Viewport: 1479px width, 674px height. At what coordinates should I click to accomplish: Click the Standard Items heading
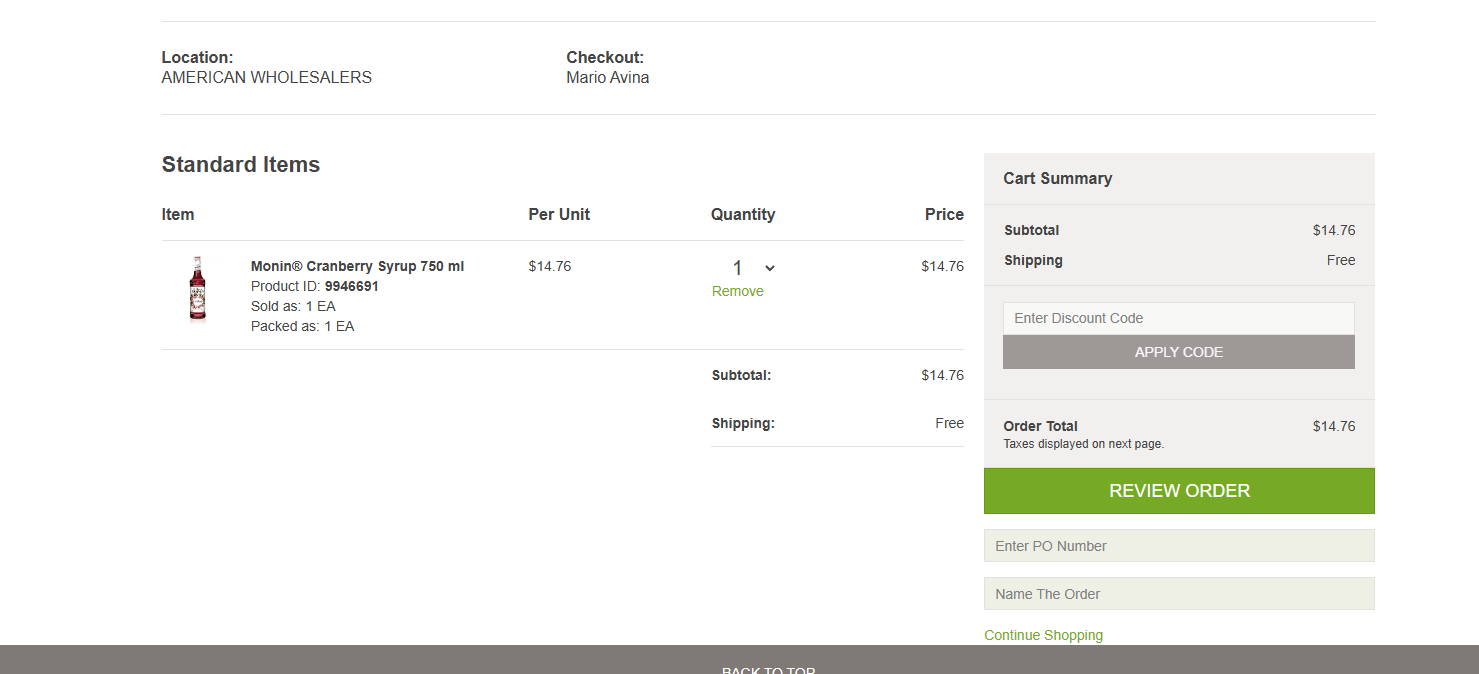[x=241, y=165]
